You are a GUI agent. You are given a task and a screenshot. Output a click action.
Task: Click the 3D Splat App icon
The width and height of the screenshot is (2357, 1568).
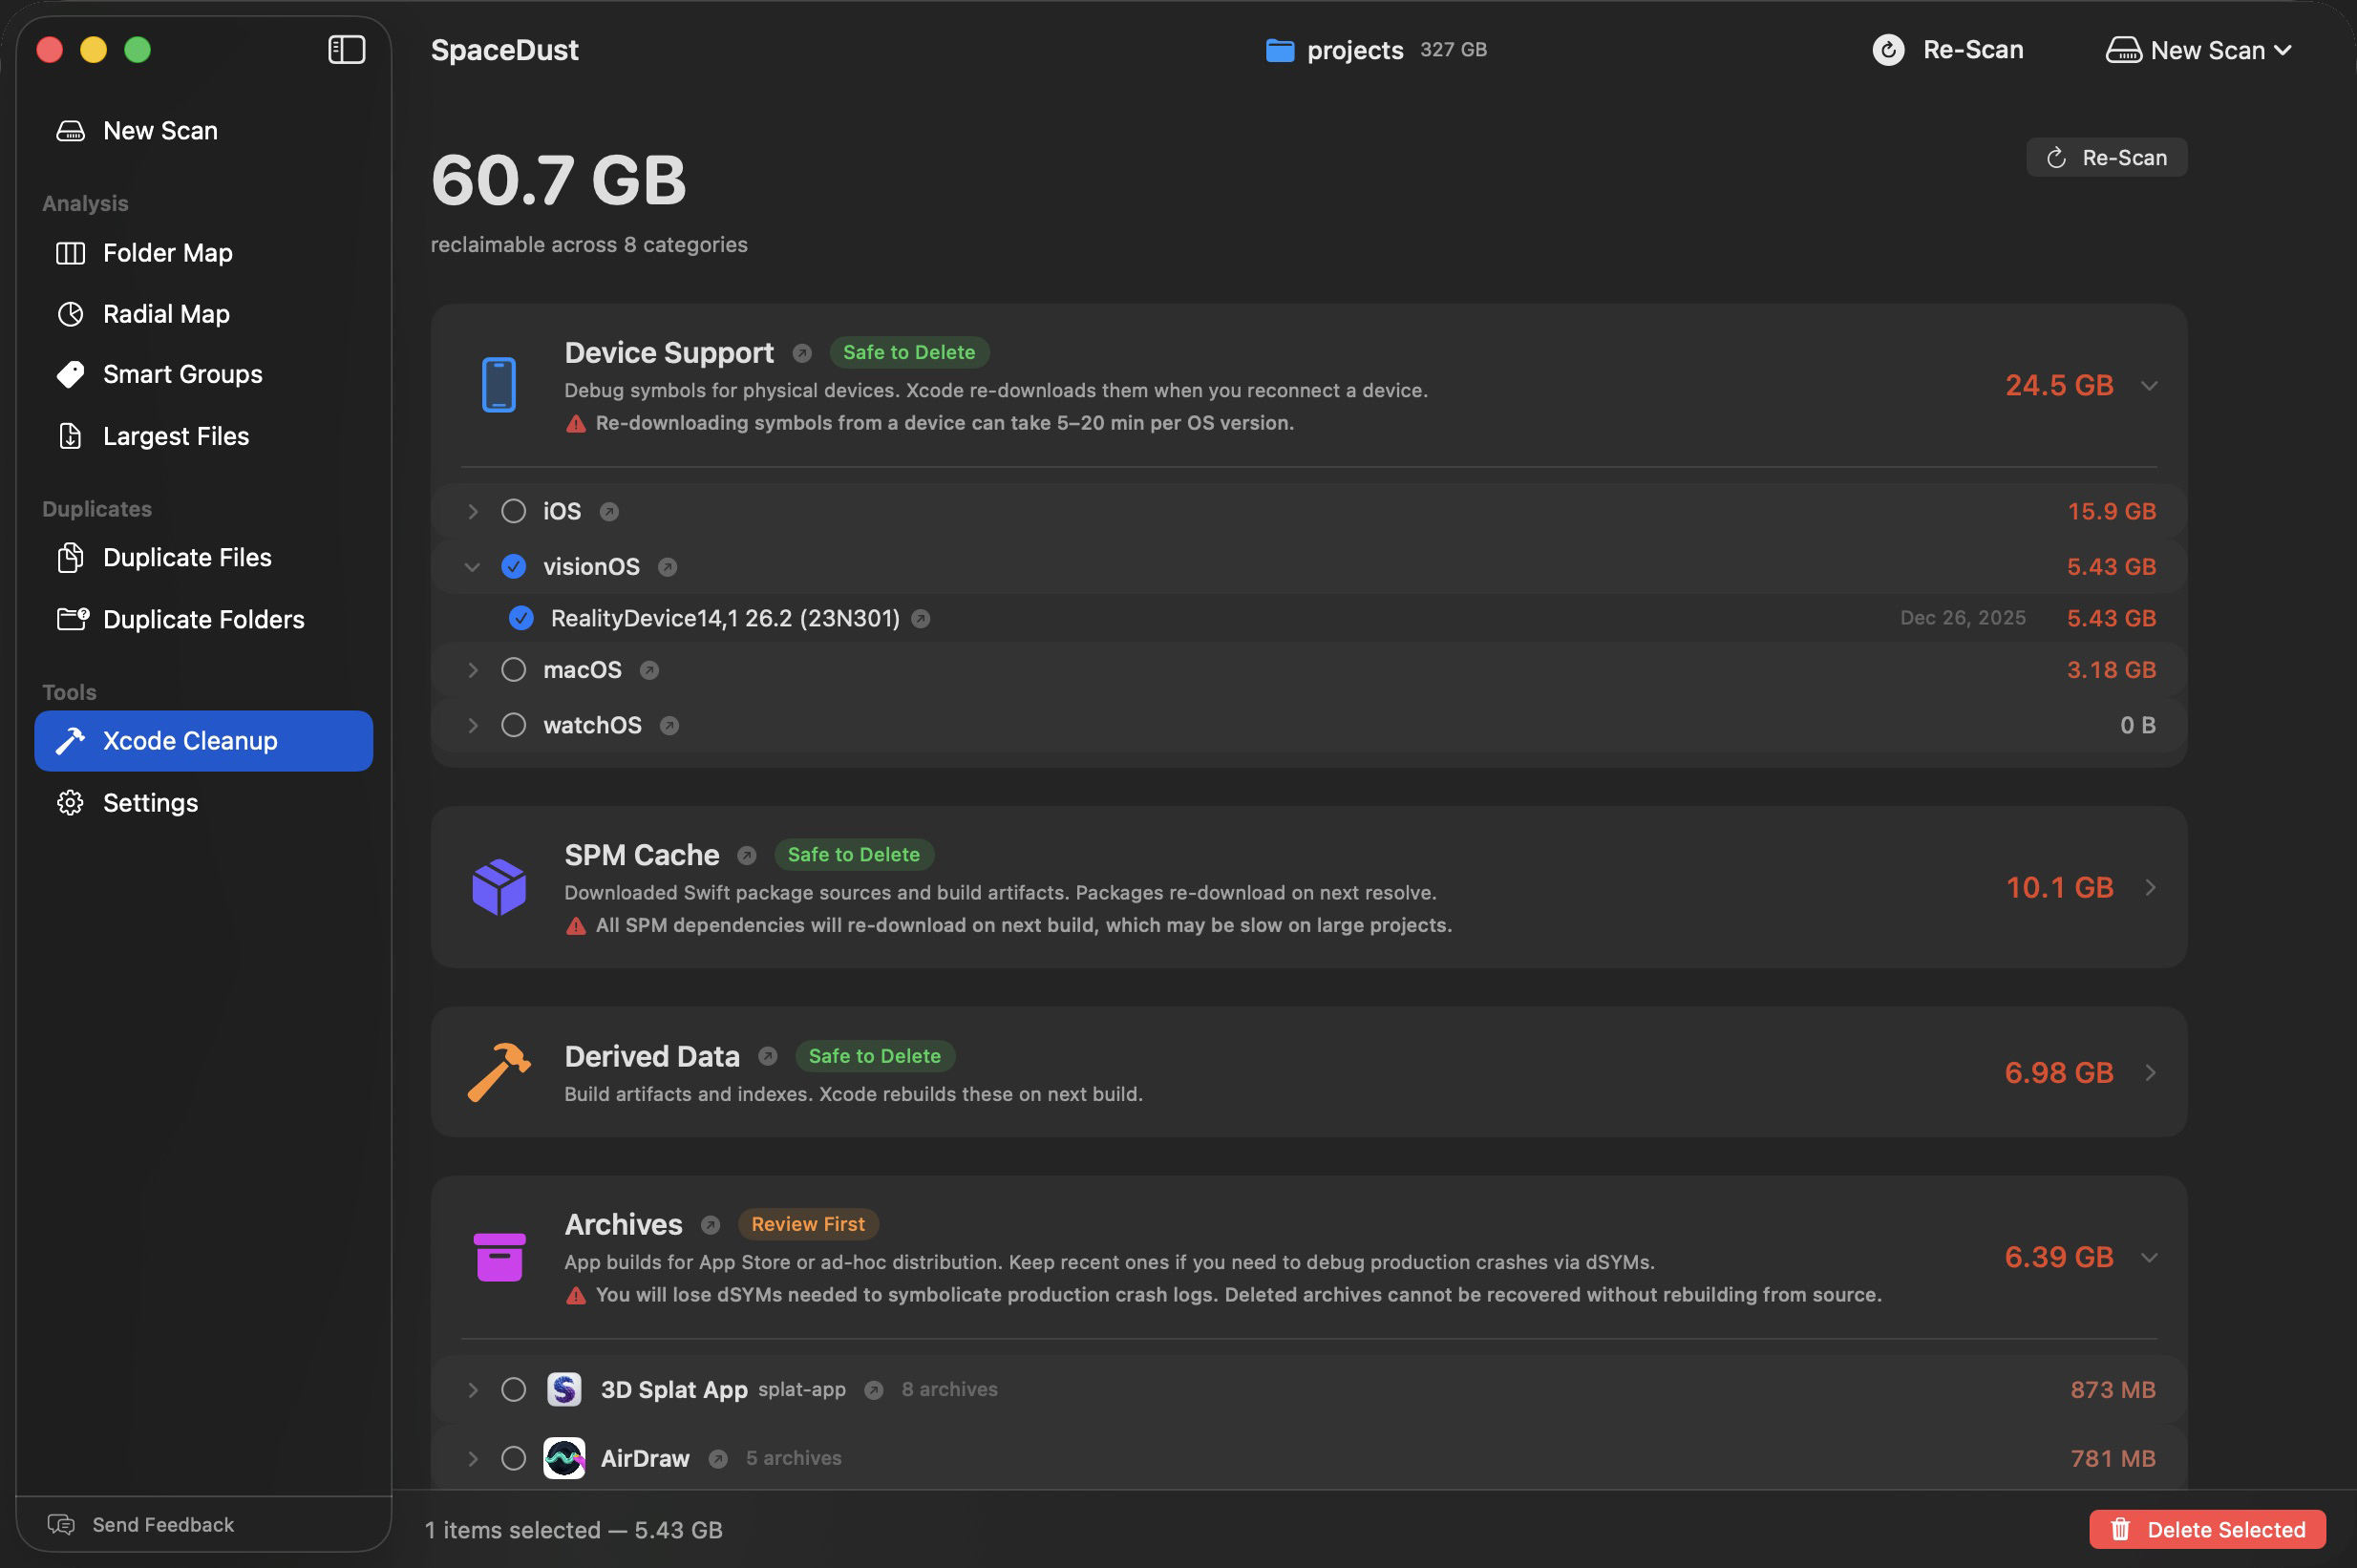click(x=564, y=1389)
